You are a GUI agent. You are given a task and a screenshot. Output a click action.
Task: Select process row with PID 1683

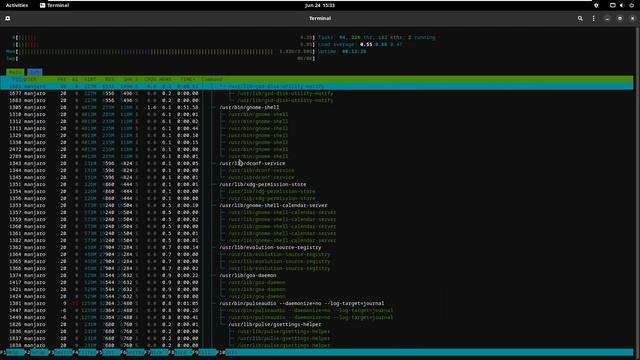tap(317, 100)
